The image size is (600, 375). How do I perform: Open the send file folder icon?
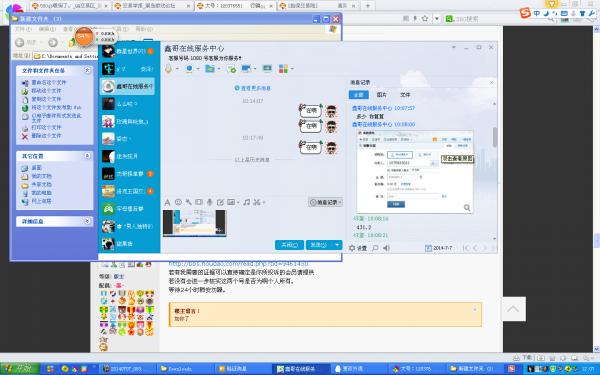209,68
